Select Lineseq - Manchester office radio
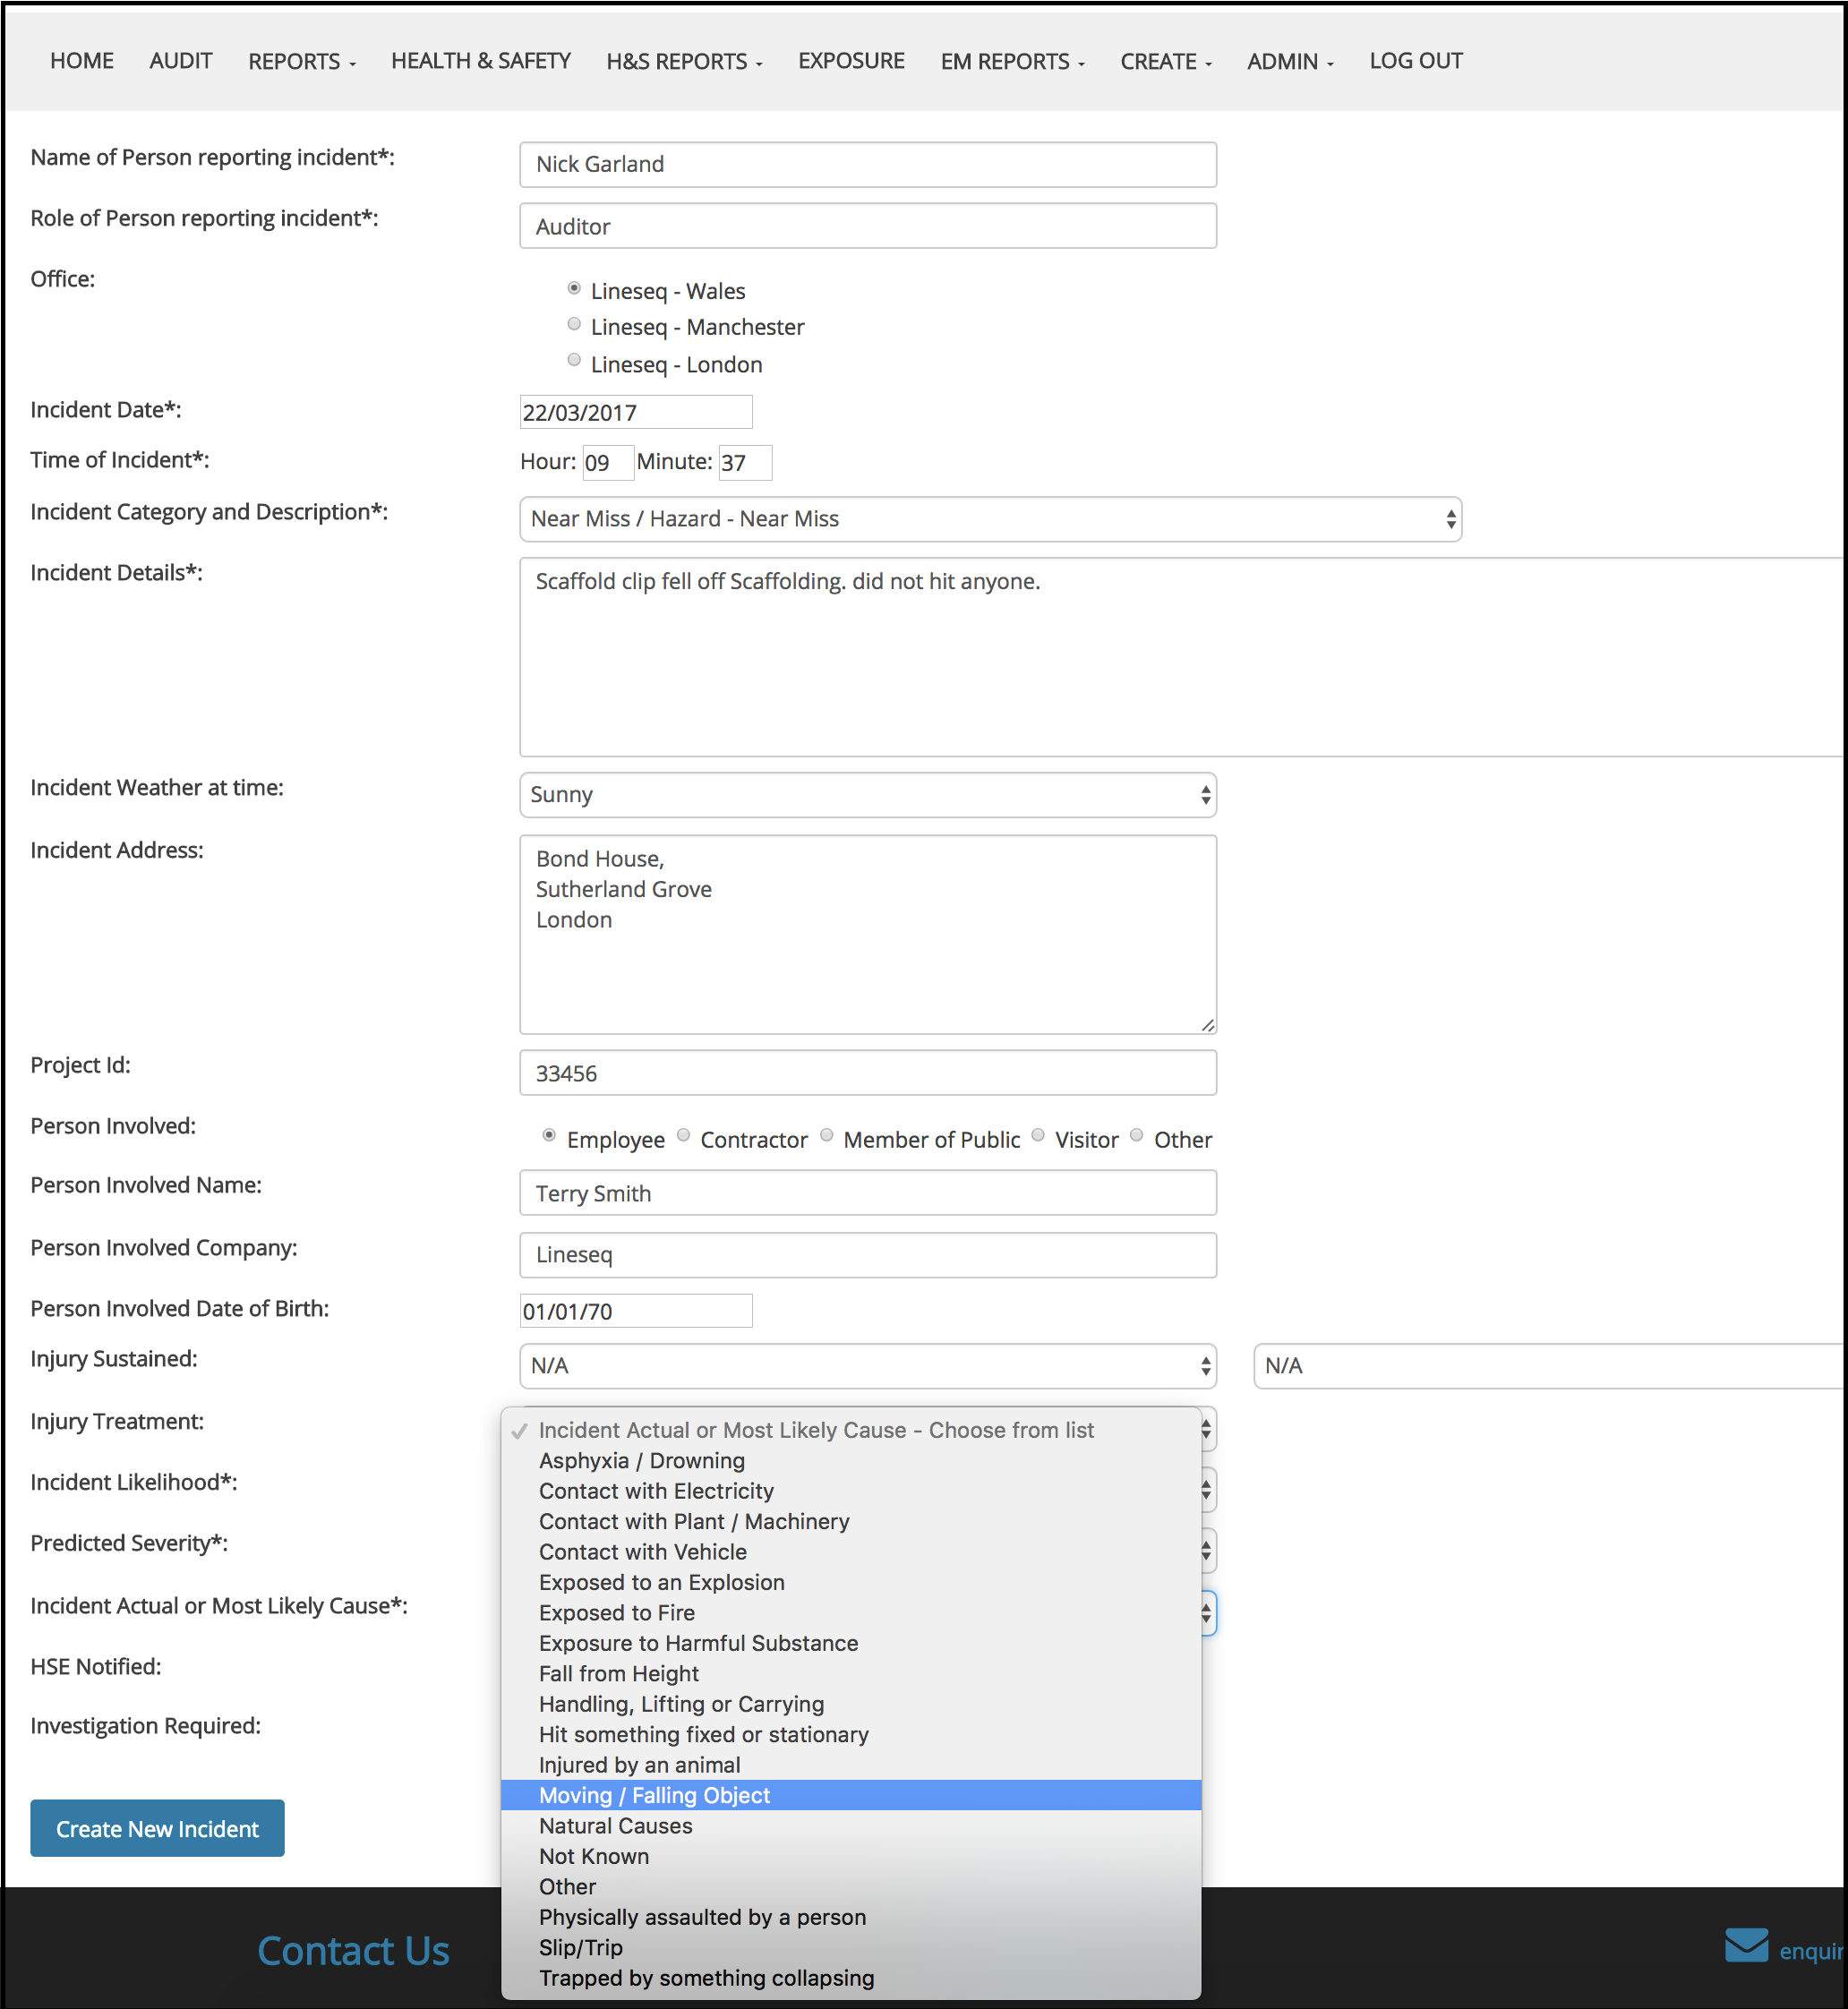Viewport: 1848px width, 2009px height. (x=574, y=324)
